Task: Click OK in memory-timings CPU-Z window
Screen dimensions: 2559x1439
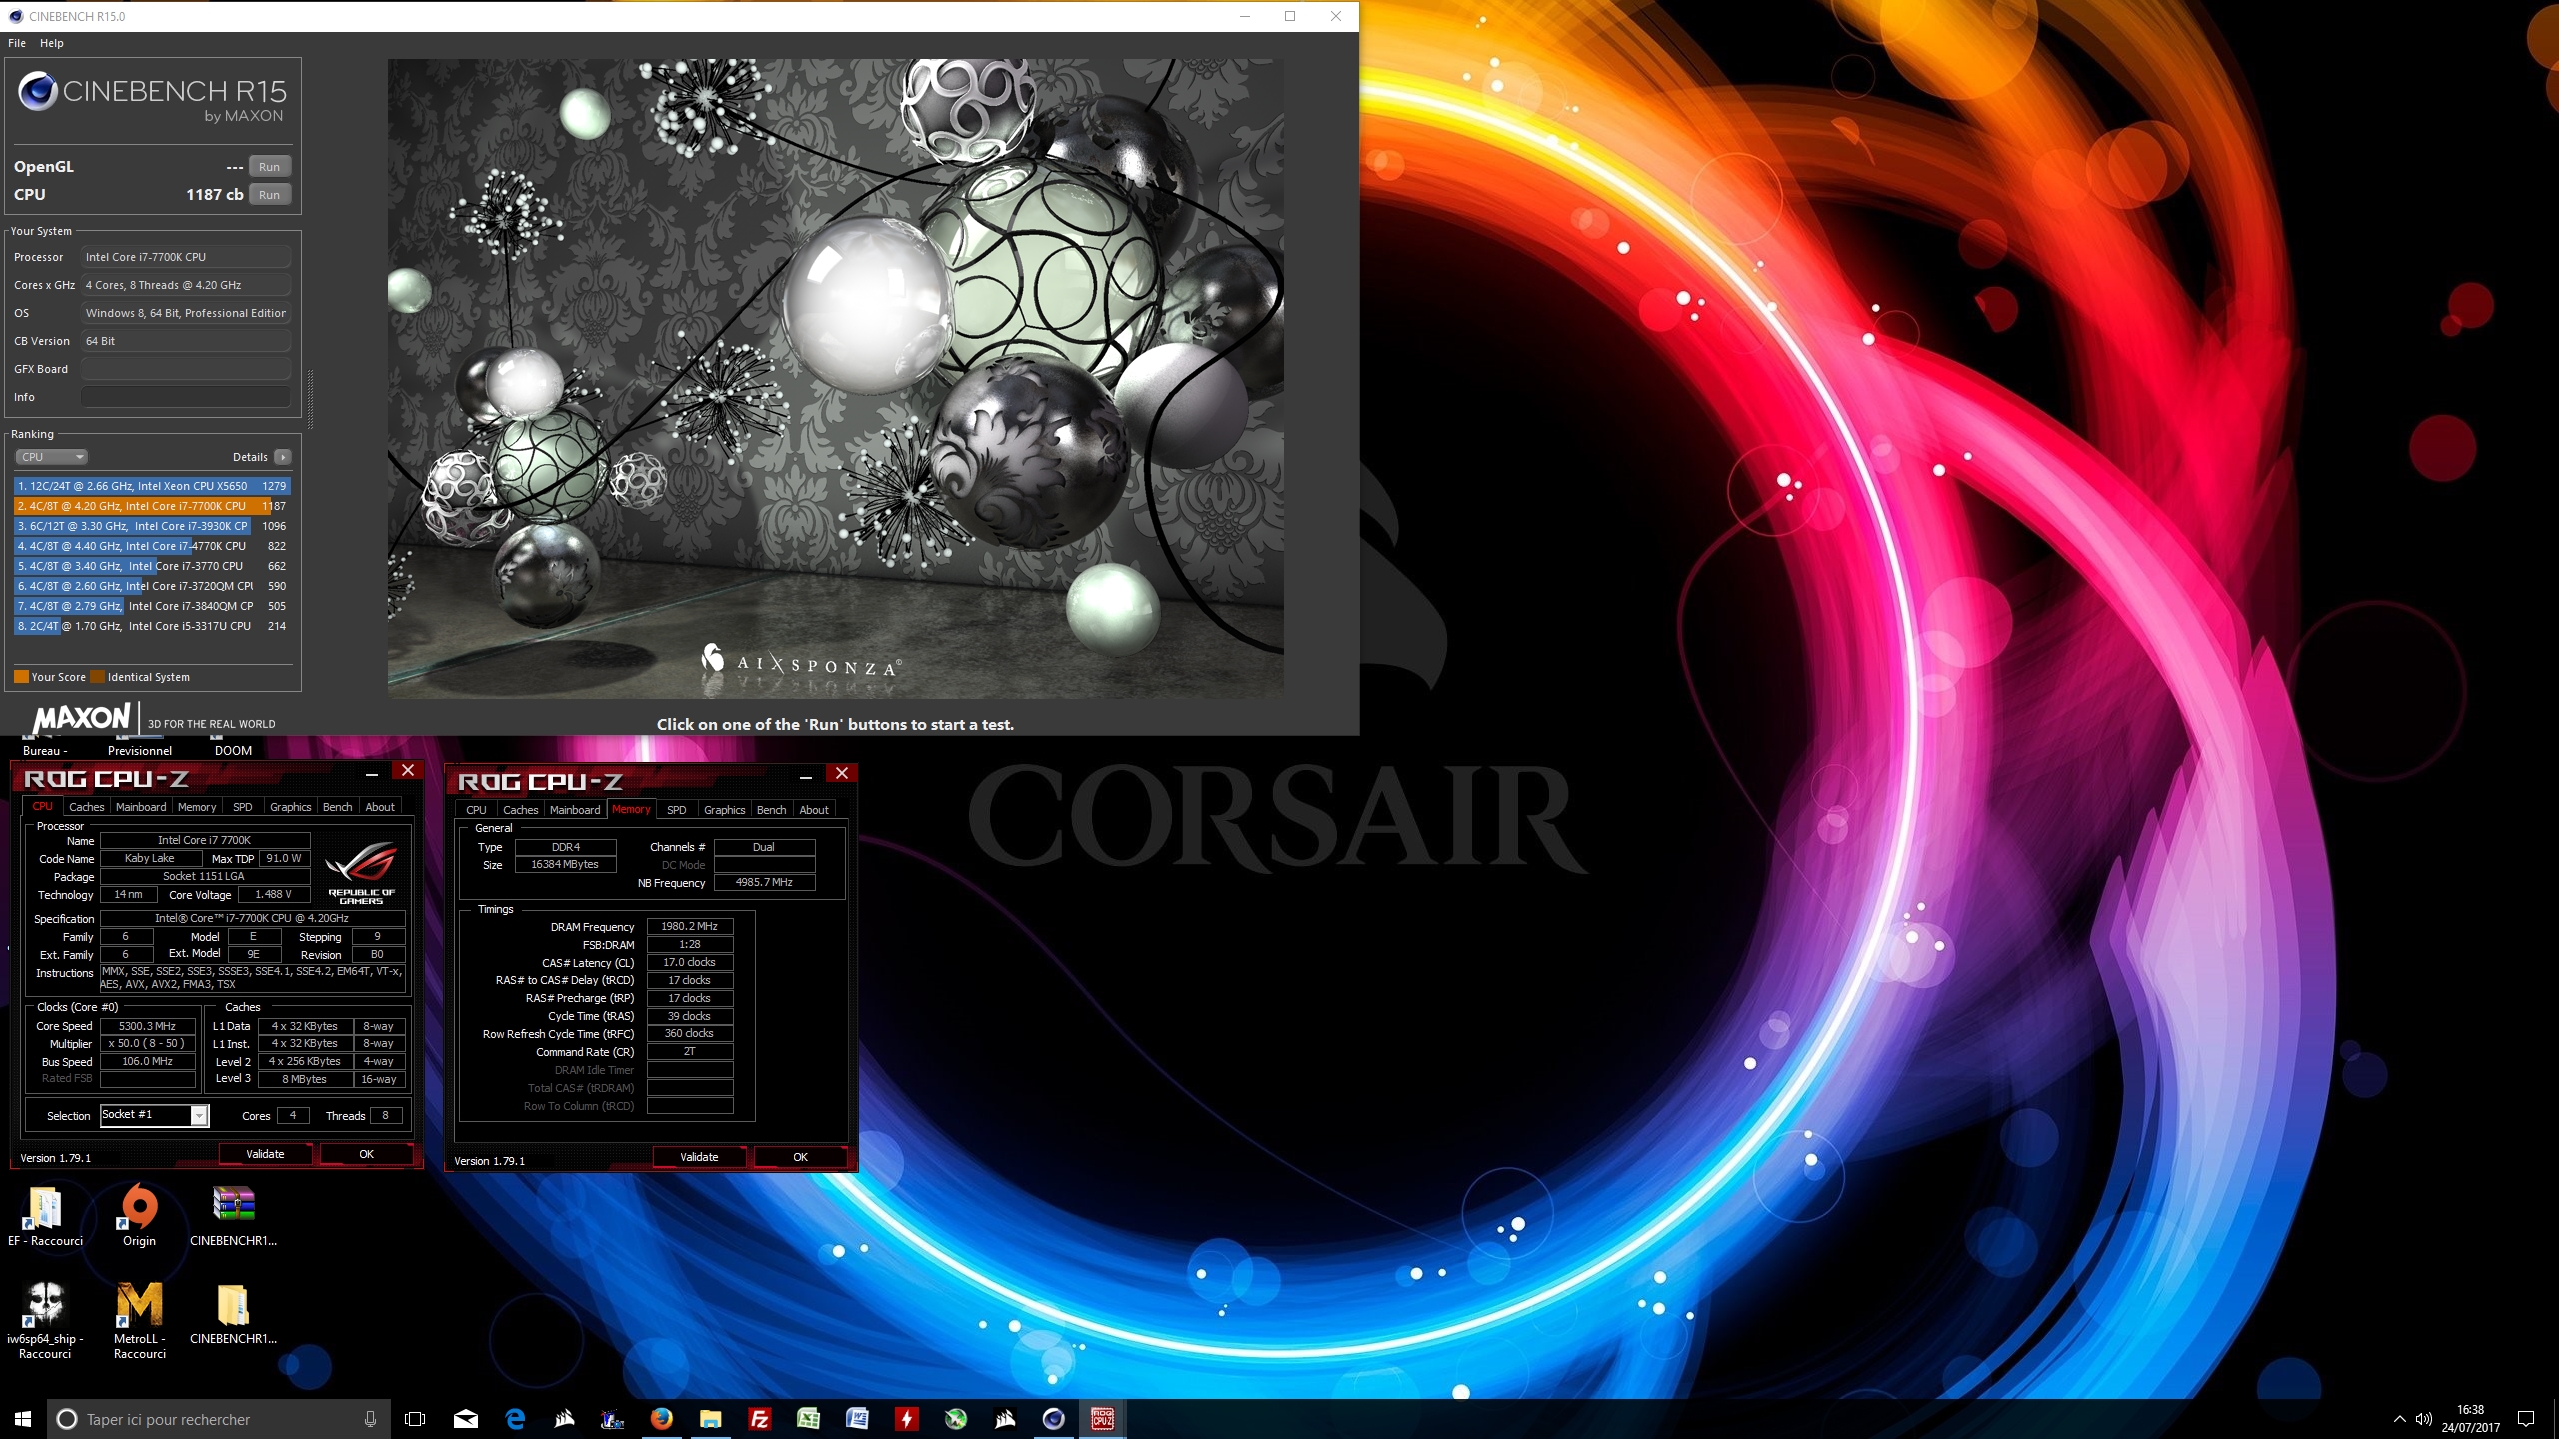Action: coord(800,1157)
